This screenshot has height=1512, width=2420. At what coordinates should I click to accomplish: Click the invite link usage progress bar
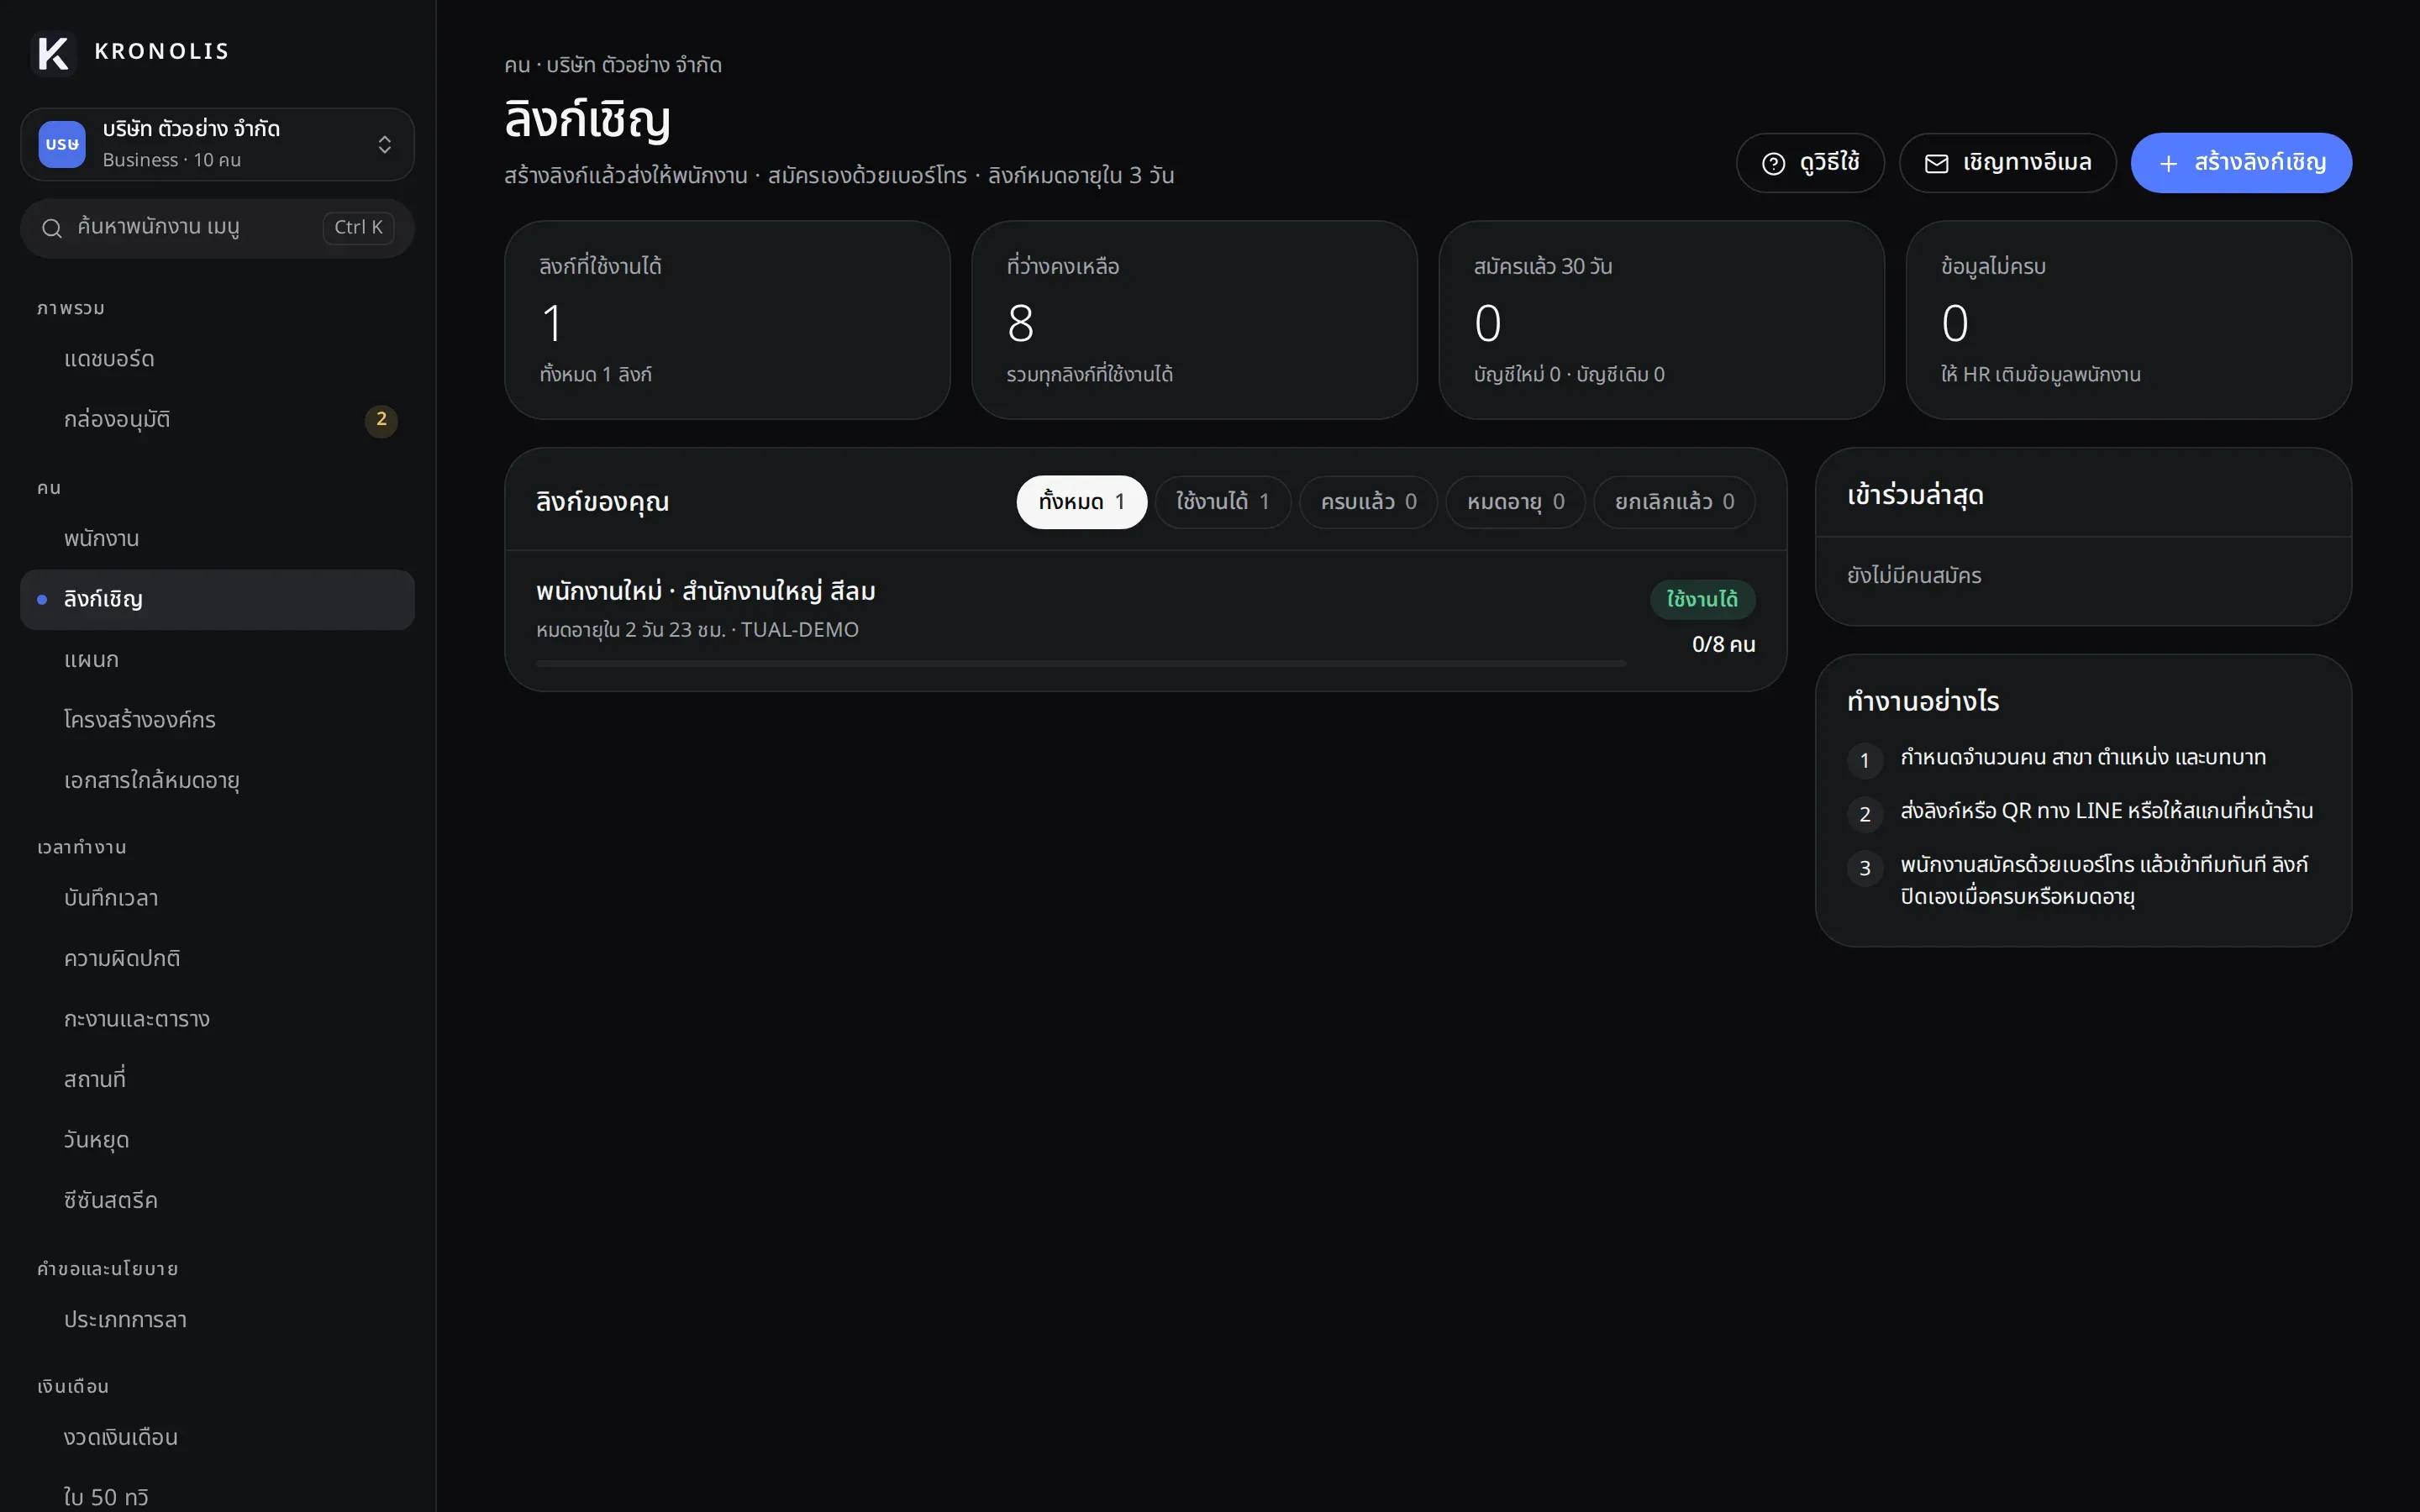point(1081,663)
